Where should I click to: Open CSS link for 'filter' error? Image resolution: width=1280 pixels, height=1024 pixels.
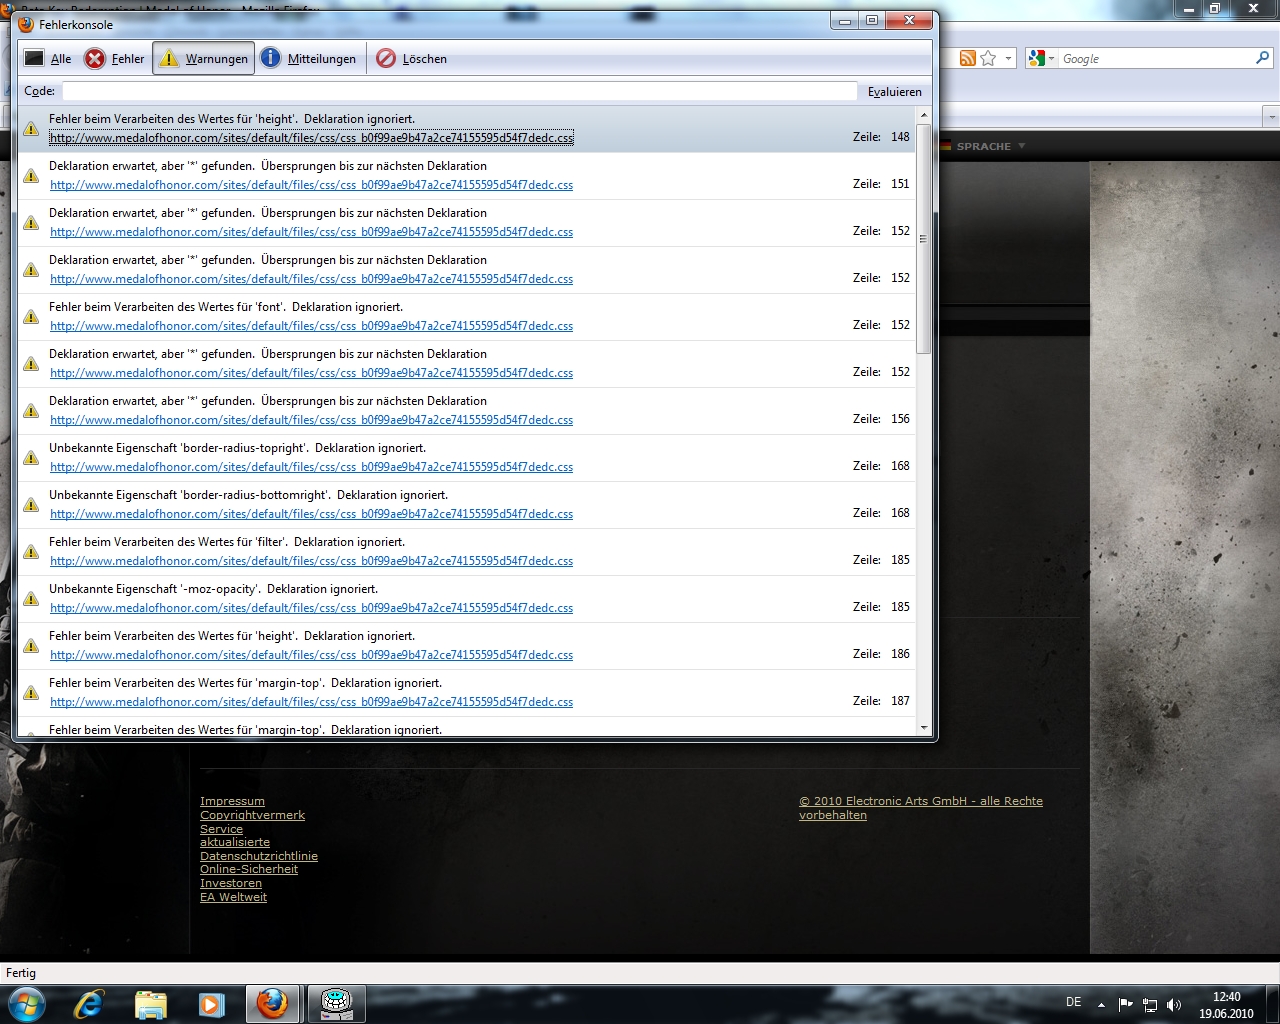[x=311, y=561]
